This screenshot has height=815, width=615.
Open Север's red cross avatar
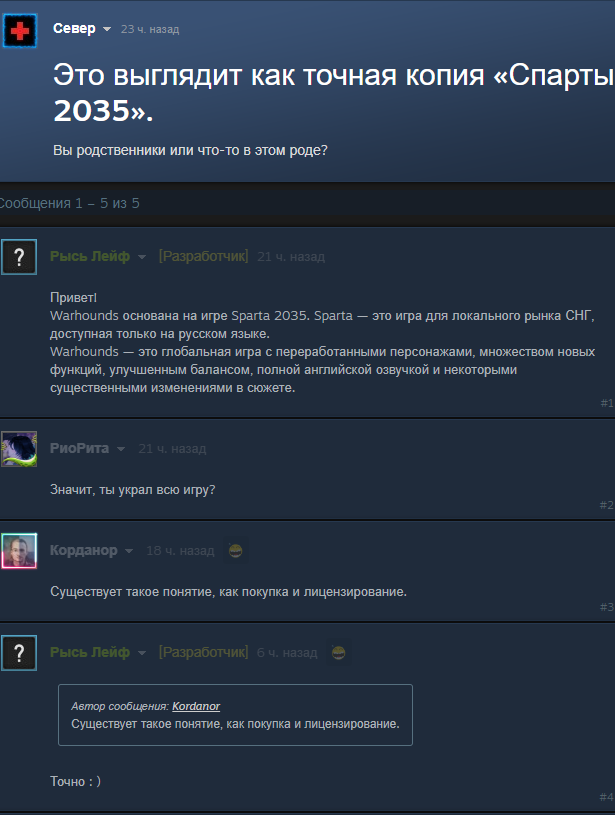pyautogui.click(x=20, y=31)
